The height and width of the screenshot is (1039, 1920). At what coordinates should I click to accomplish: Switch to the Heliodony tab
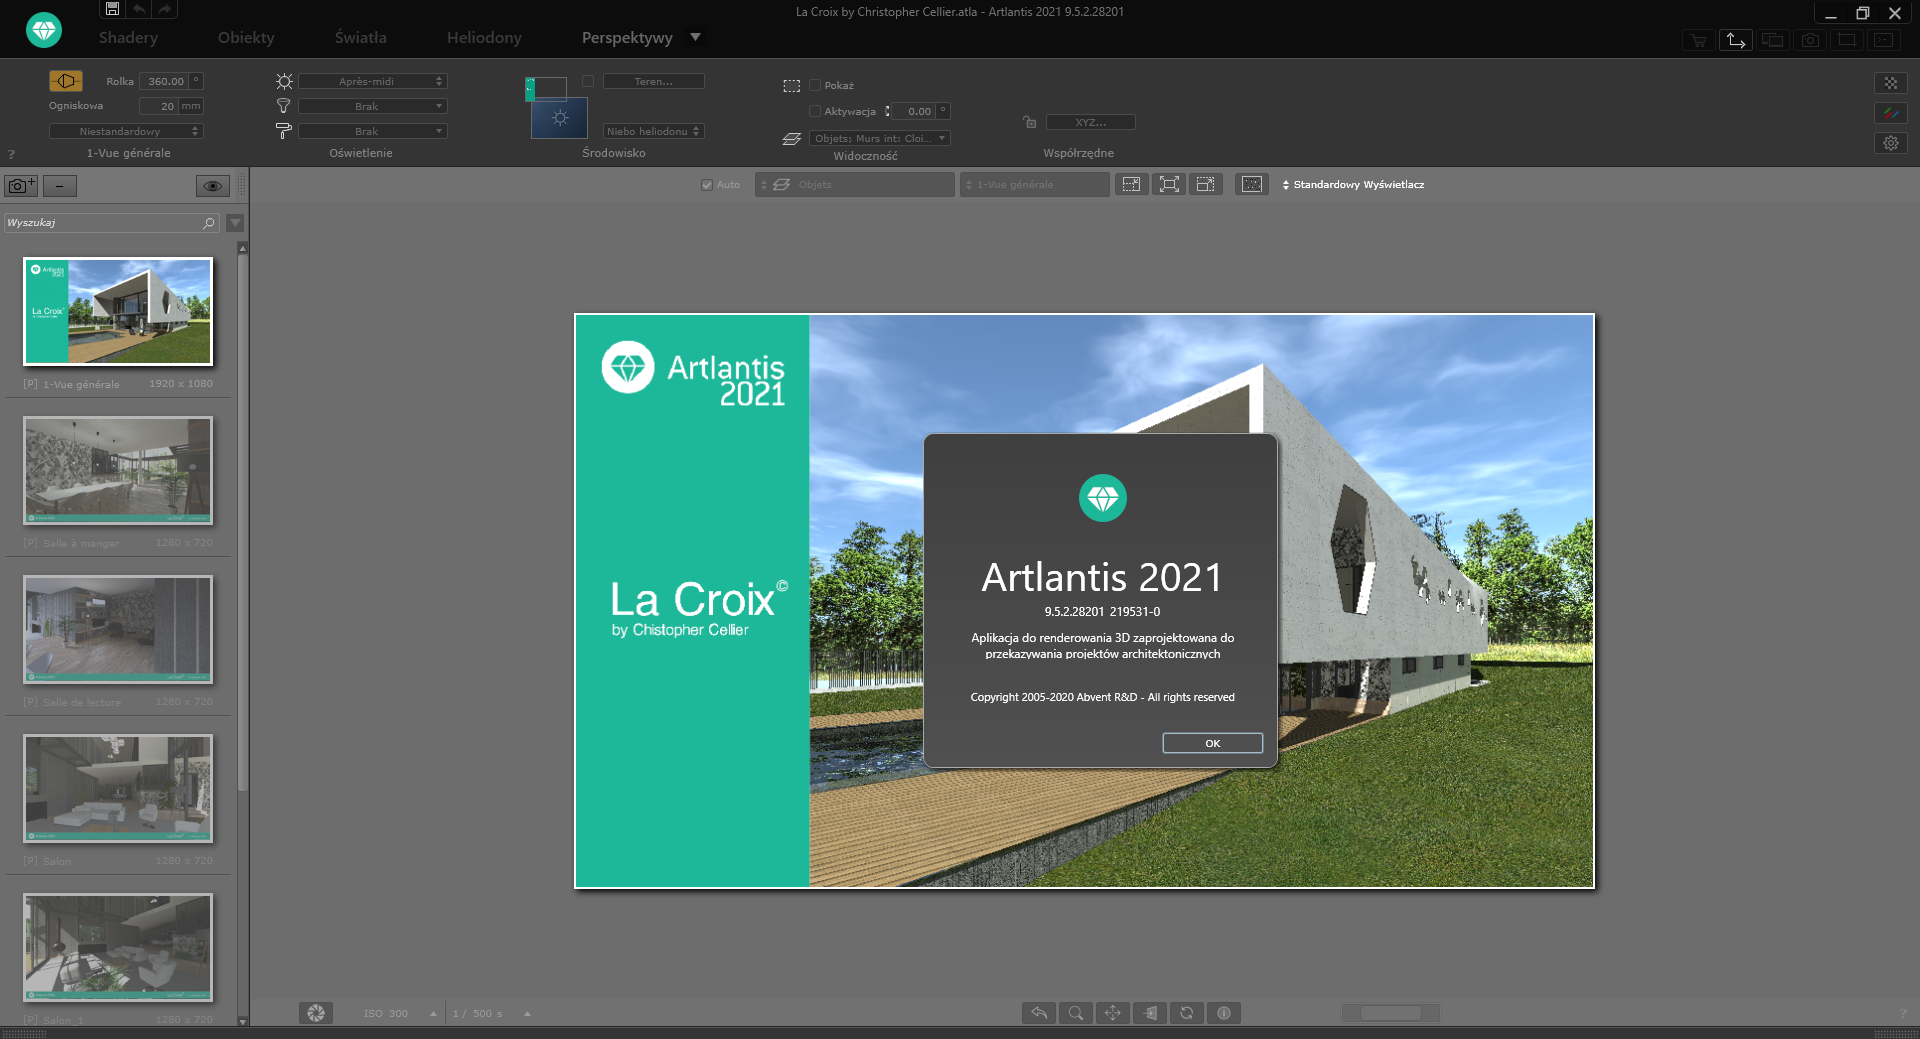coord(484,38)
